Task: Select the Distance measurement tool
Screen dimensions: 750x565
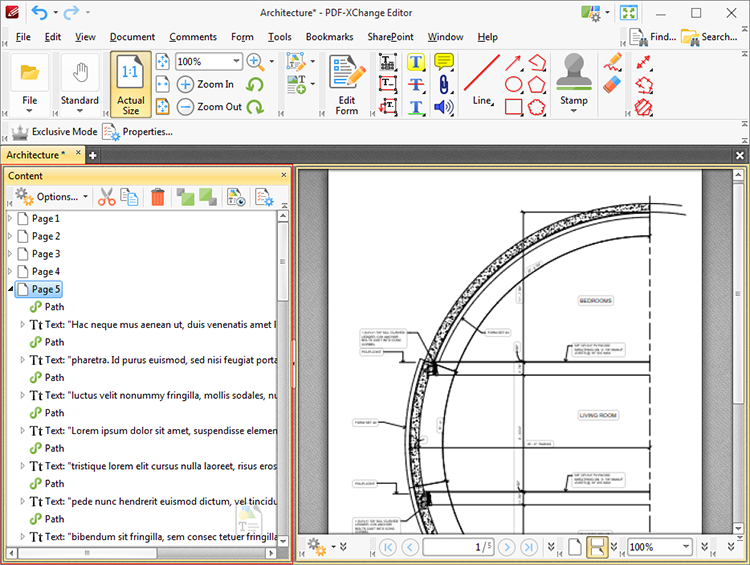Action: point(643,62)
